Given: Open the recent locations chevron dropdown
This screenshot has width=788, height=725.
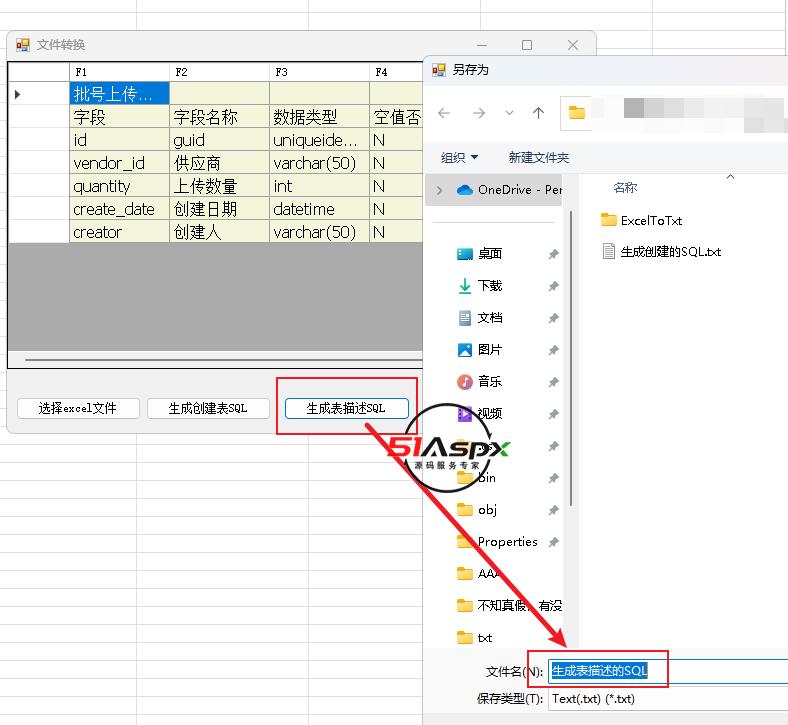Looking at the screenshot, I should coord(509,113).
